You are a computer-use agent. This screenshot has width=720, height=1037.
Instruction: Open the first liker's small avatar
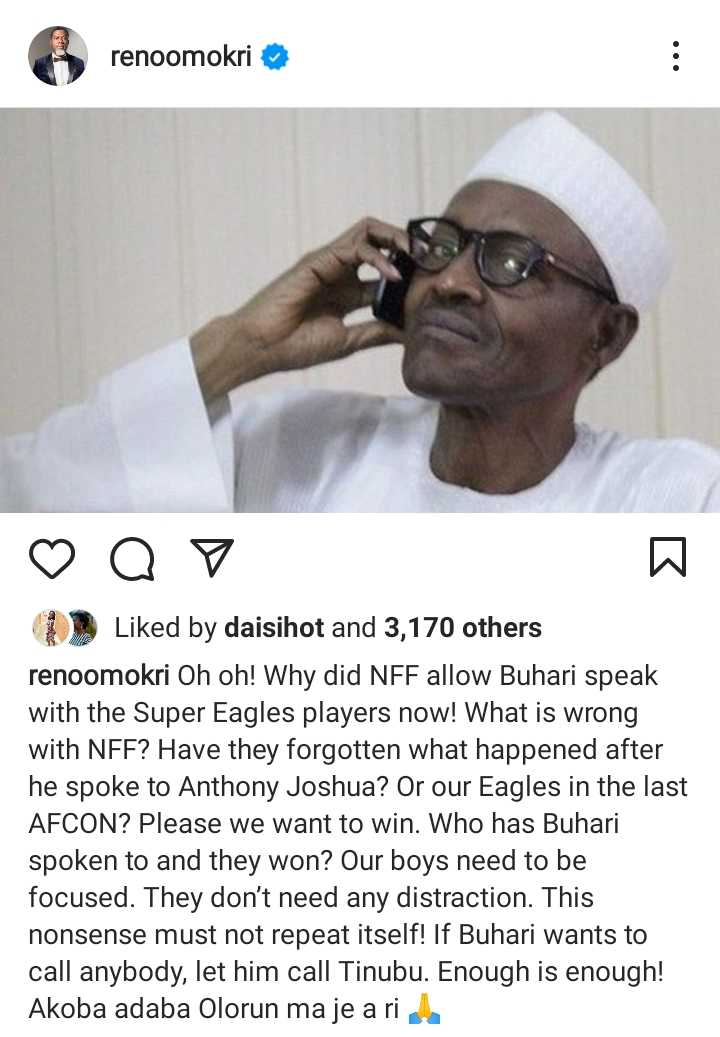click(x=50, y=628)
